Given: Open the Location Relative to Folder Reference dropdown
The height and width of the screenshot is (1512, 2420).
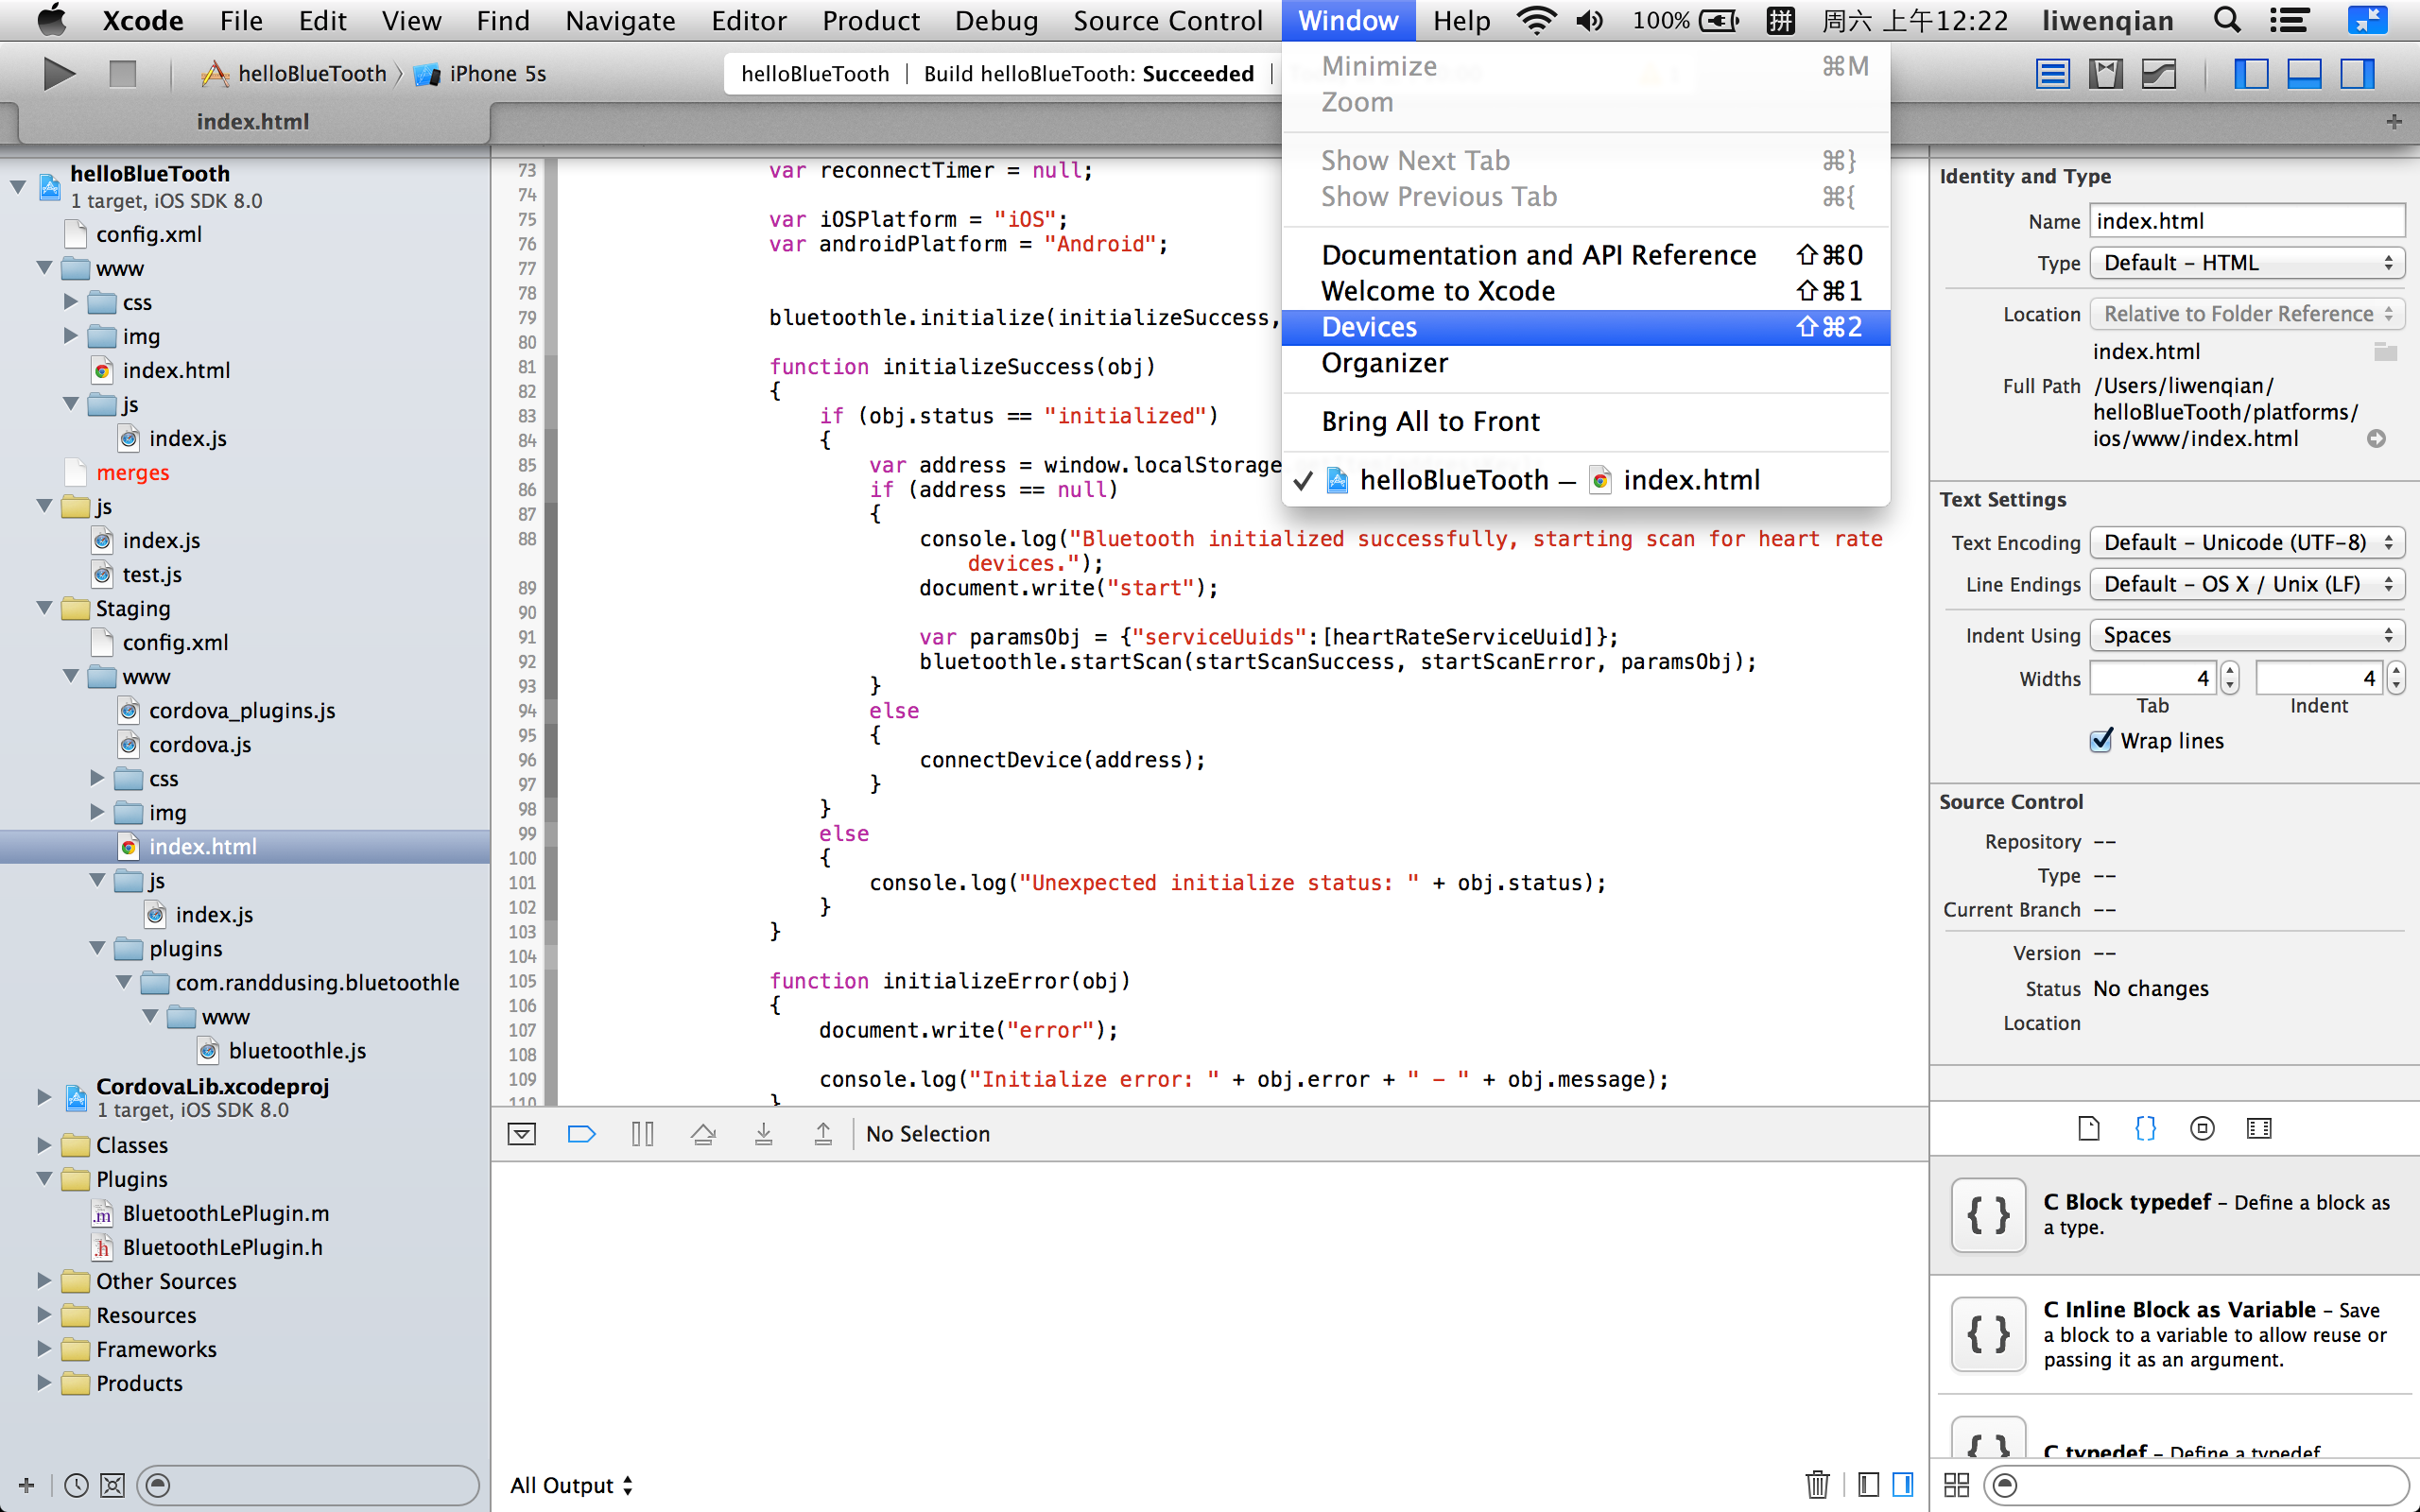Looking at the screenshot, I should [2247, 314].
